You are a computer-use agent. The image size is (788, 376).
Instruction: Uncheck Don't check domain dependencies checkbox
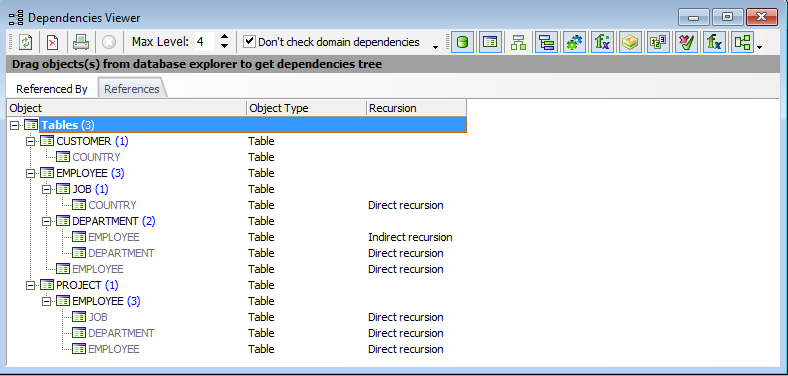click(x=249, y=42)
